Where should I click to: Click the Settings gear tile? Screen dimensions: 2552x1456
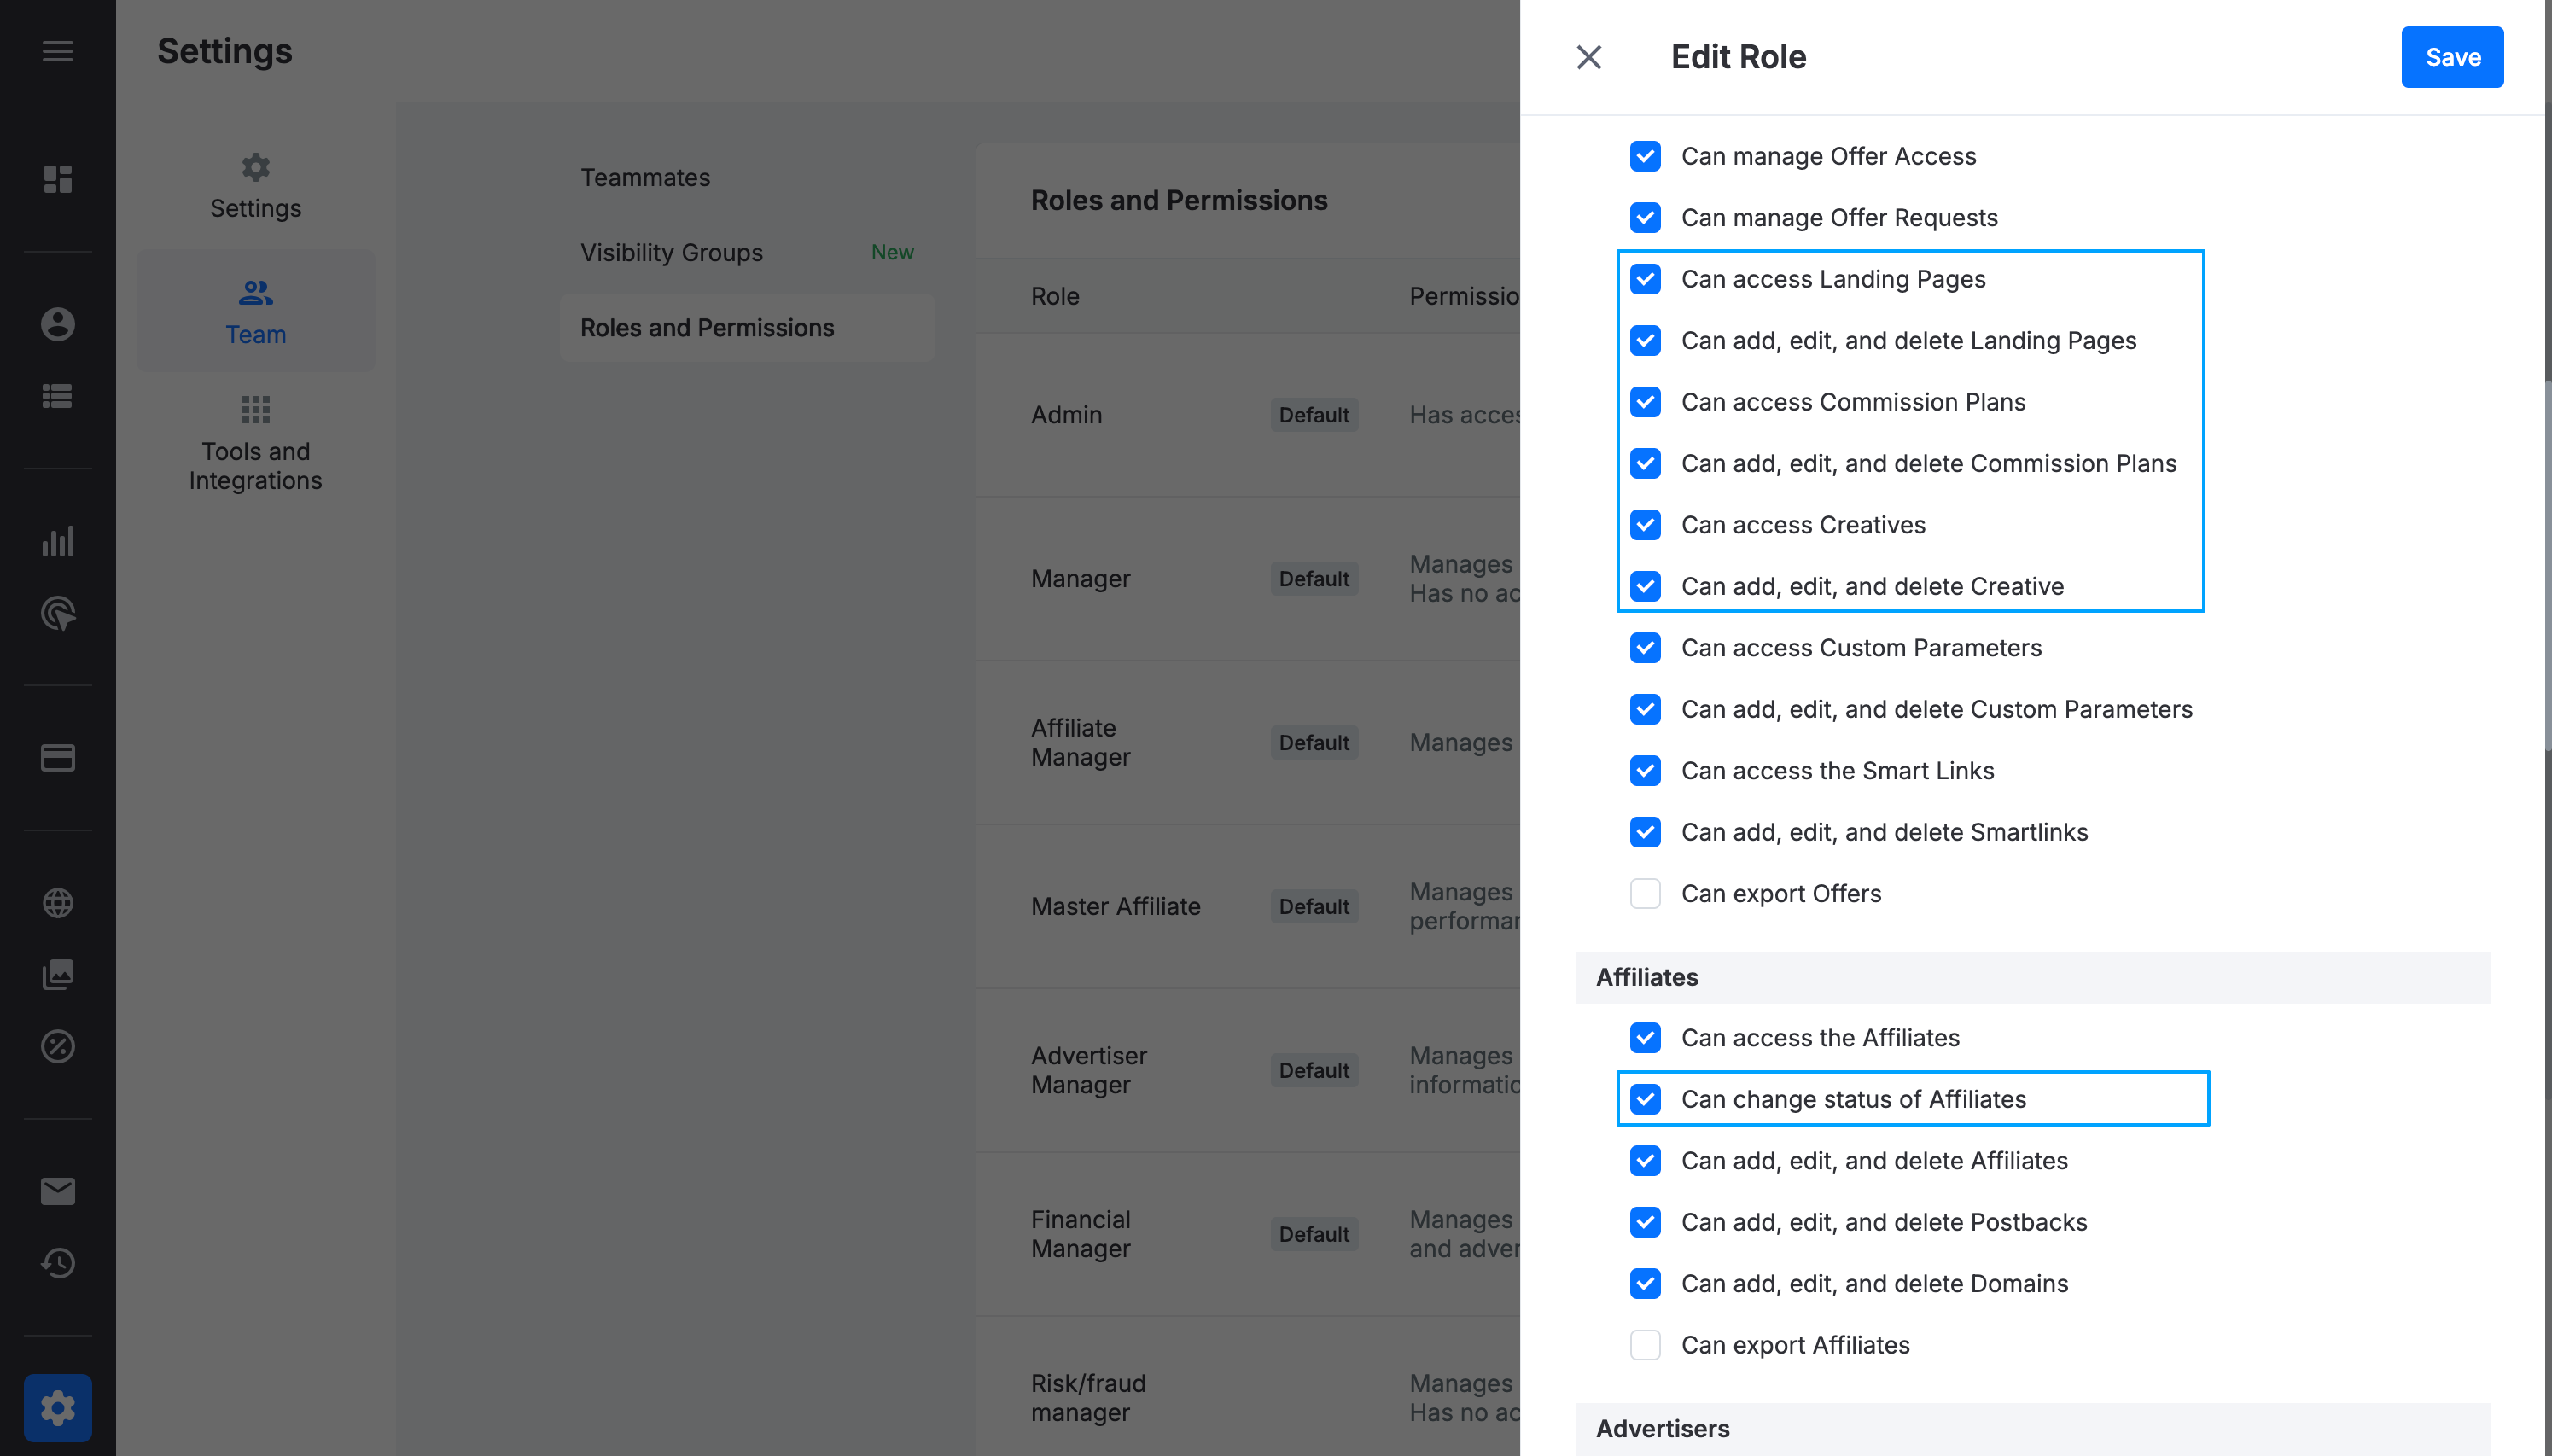pyautogui.click(x=256, y=187)
